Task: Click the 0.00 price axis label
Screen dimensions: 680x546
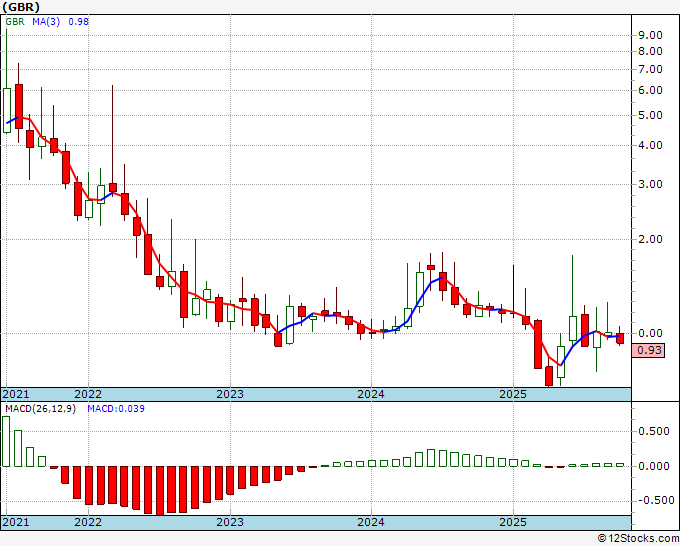Action: [x=651, y=333]
